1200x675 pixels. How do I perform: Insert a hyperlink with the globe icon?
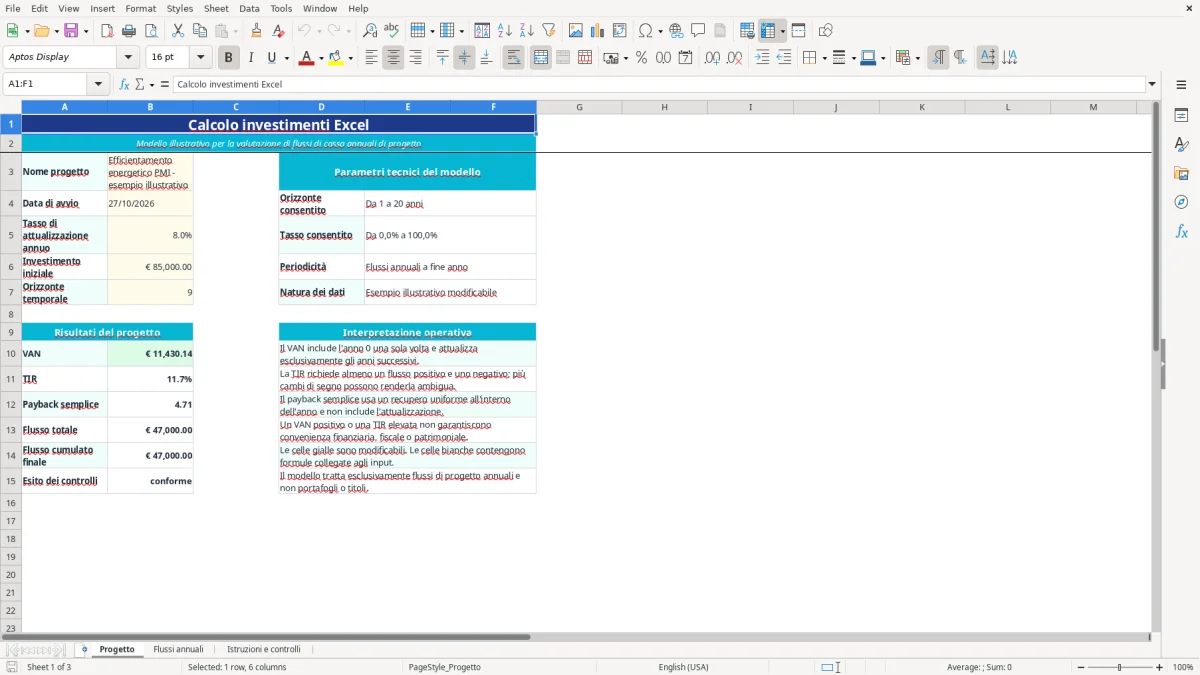pos(677,31)
